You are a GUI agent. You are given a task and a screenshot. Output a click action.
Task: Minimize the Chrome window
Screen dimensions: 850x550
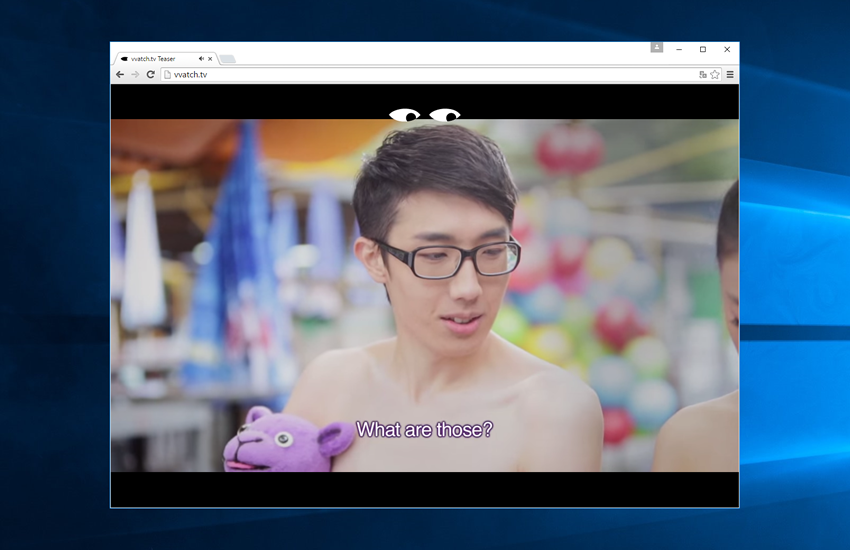tap(679, 49)
